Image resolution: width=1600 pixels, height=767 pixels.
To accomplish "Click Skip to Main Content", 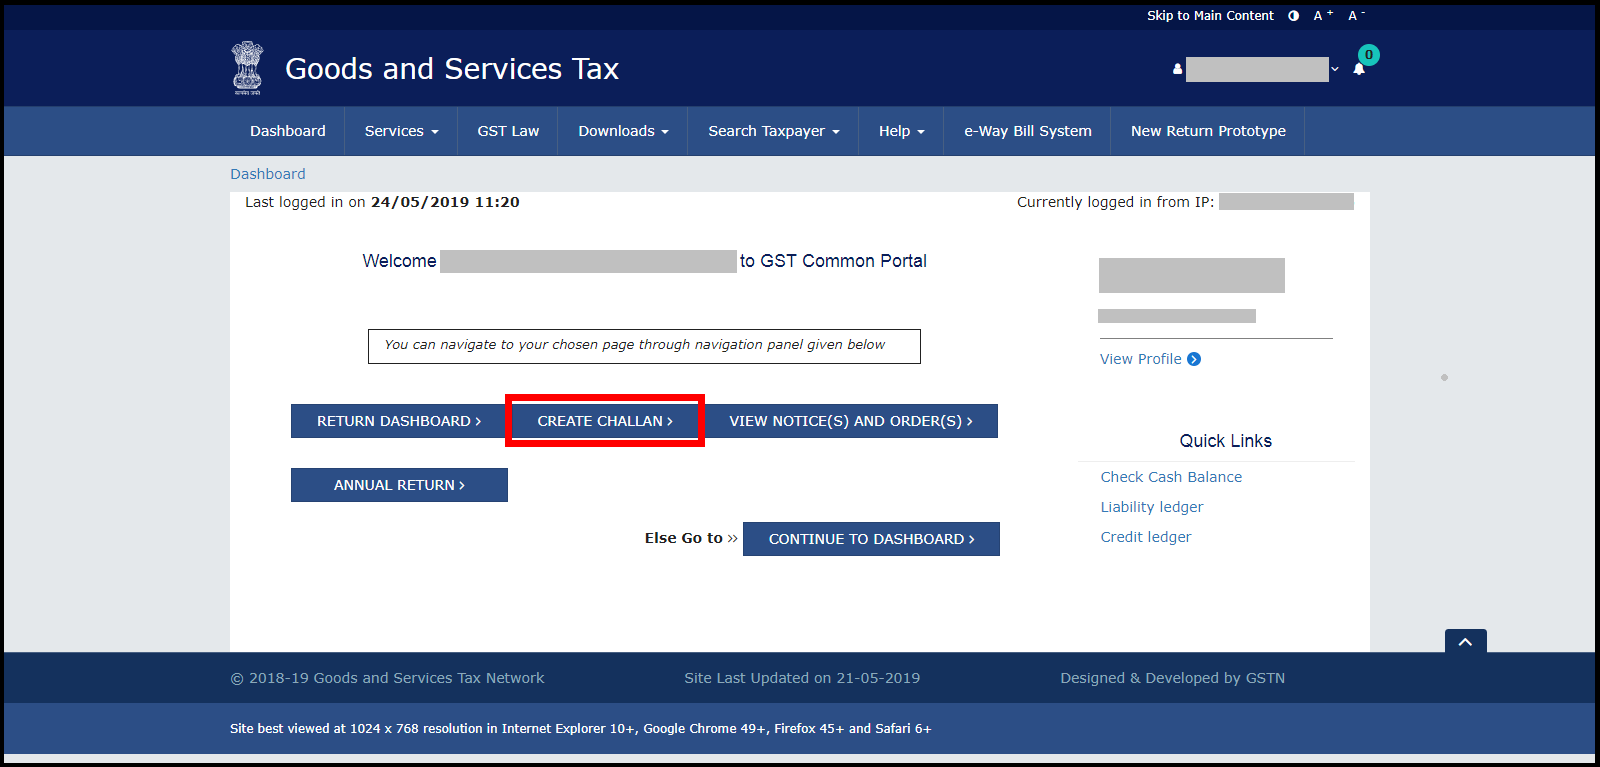I will click(1210, 15).
